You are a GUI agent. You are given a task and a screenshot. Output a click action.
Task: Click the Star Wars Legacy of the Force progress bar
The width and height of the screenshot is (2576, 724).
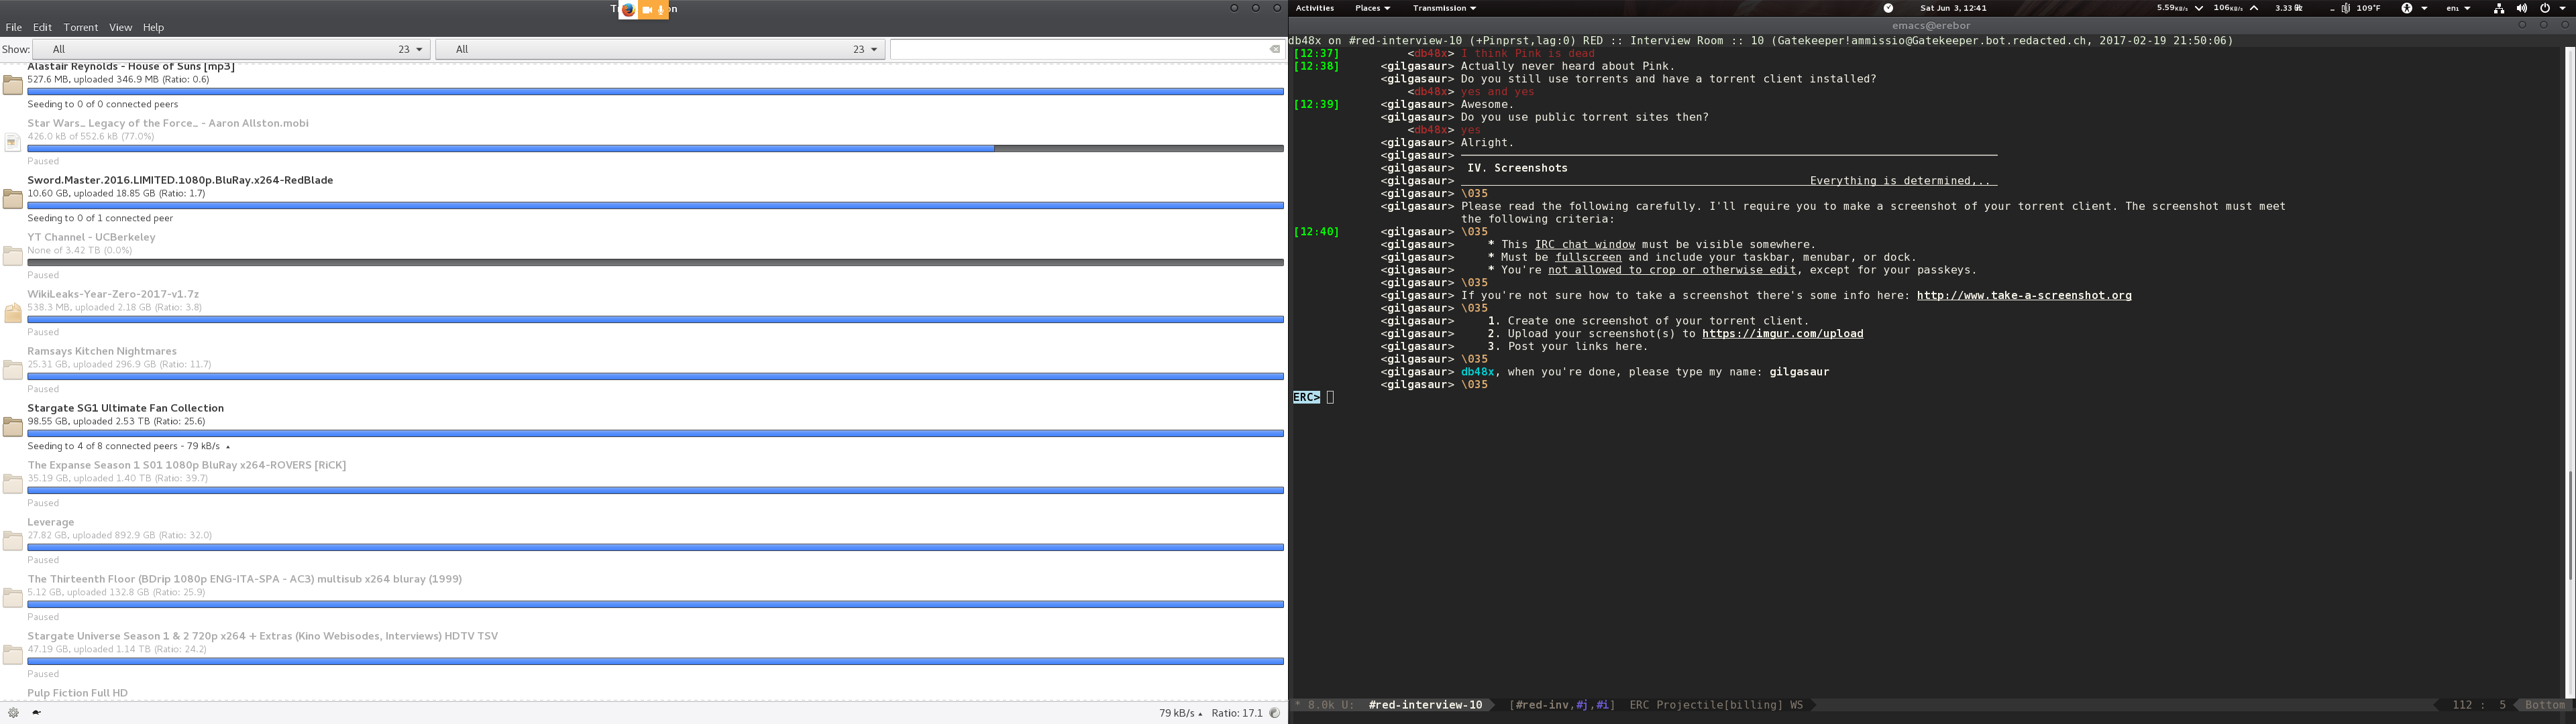[655, 148]
